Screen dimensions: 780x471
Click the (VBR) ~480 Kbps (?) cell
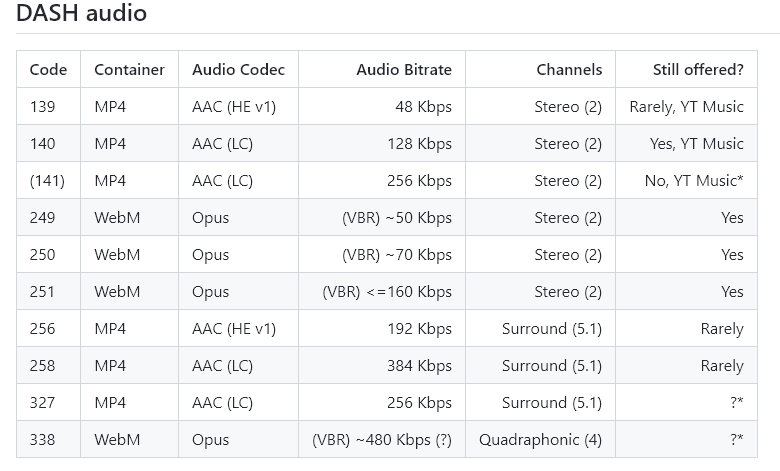coord(381,440)
